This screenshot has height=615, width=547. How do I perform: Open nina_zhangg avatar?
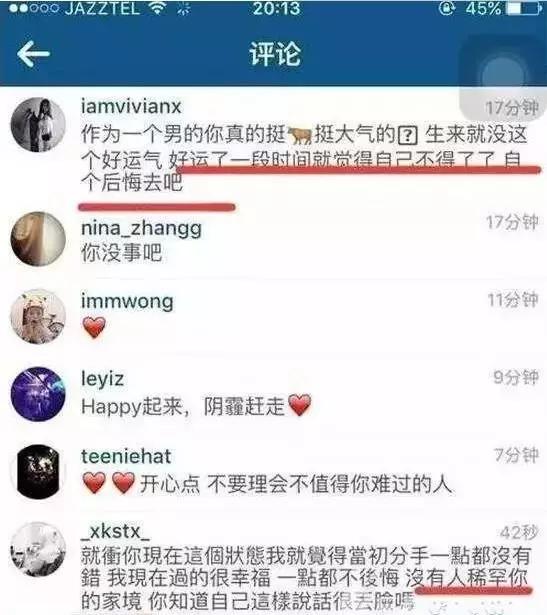click(38, 239)
